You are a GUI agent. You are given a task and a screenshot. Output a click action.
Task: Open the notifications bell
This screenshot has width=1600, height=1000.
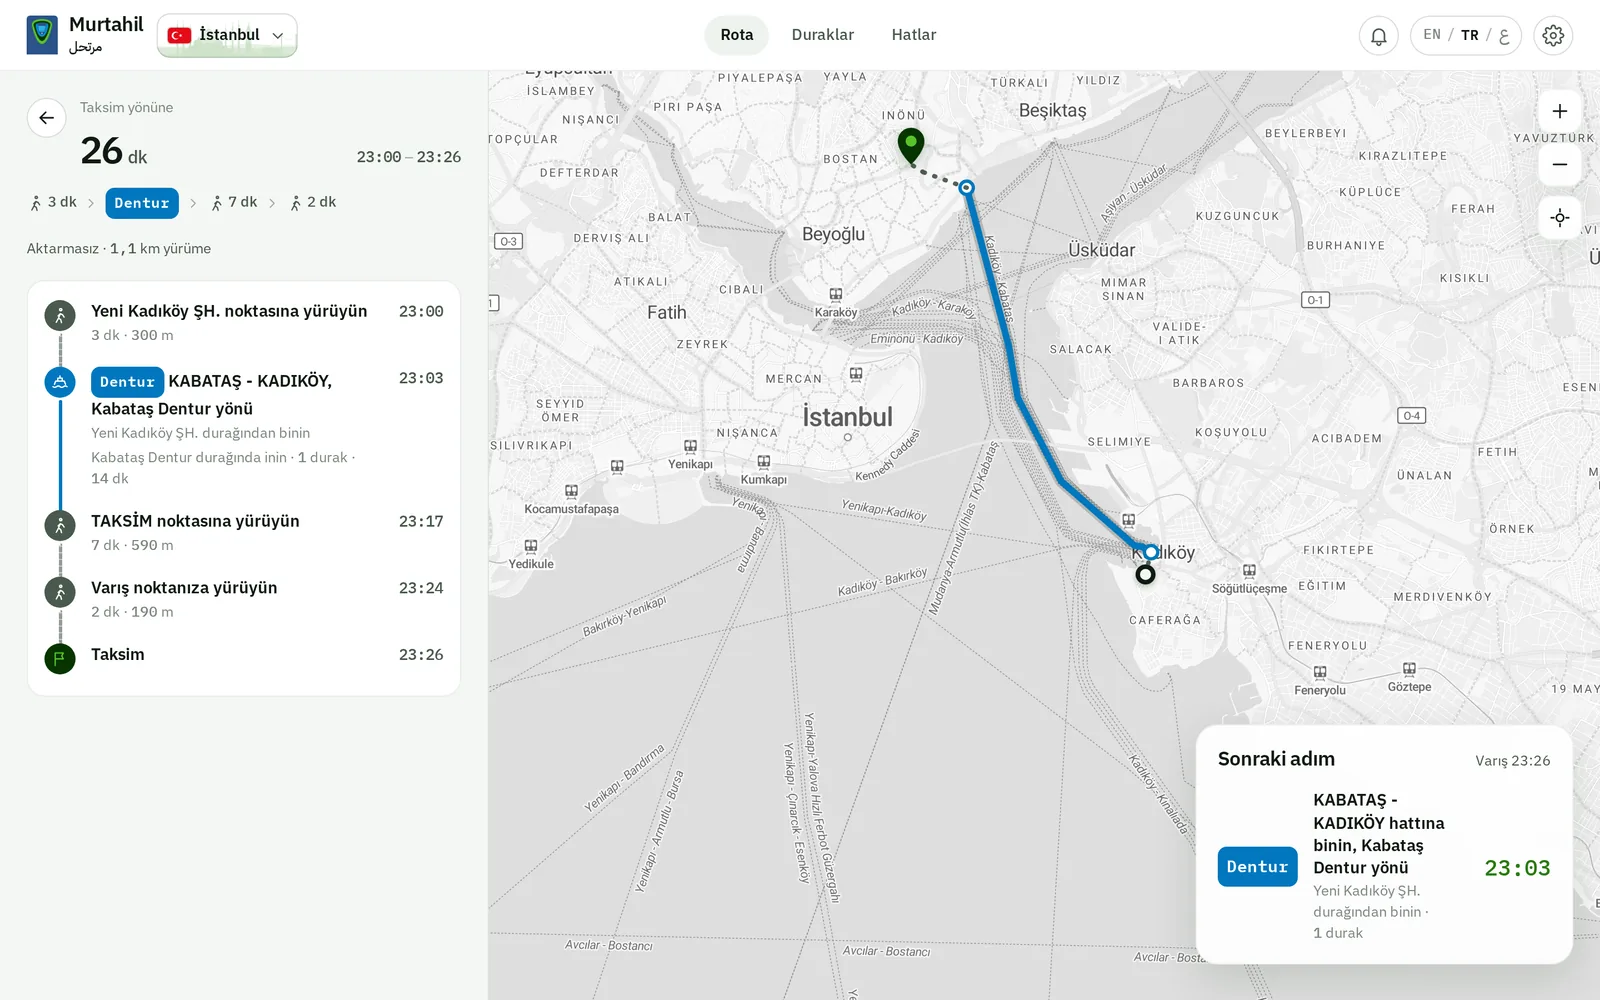(x=1378, y=36)
